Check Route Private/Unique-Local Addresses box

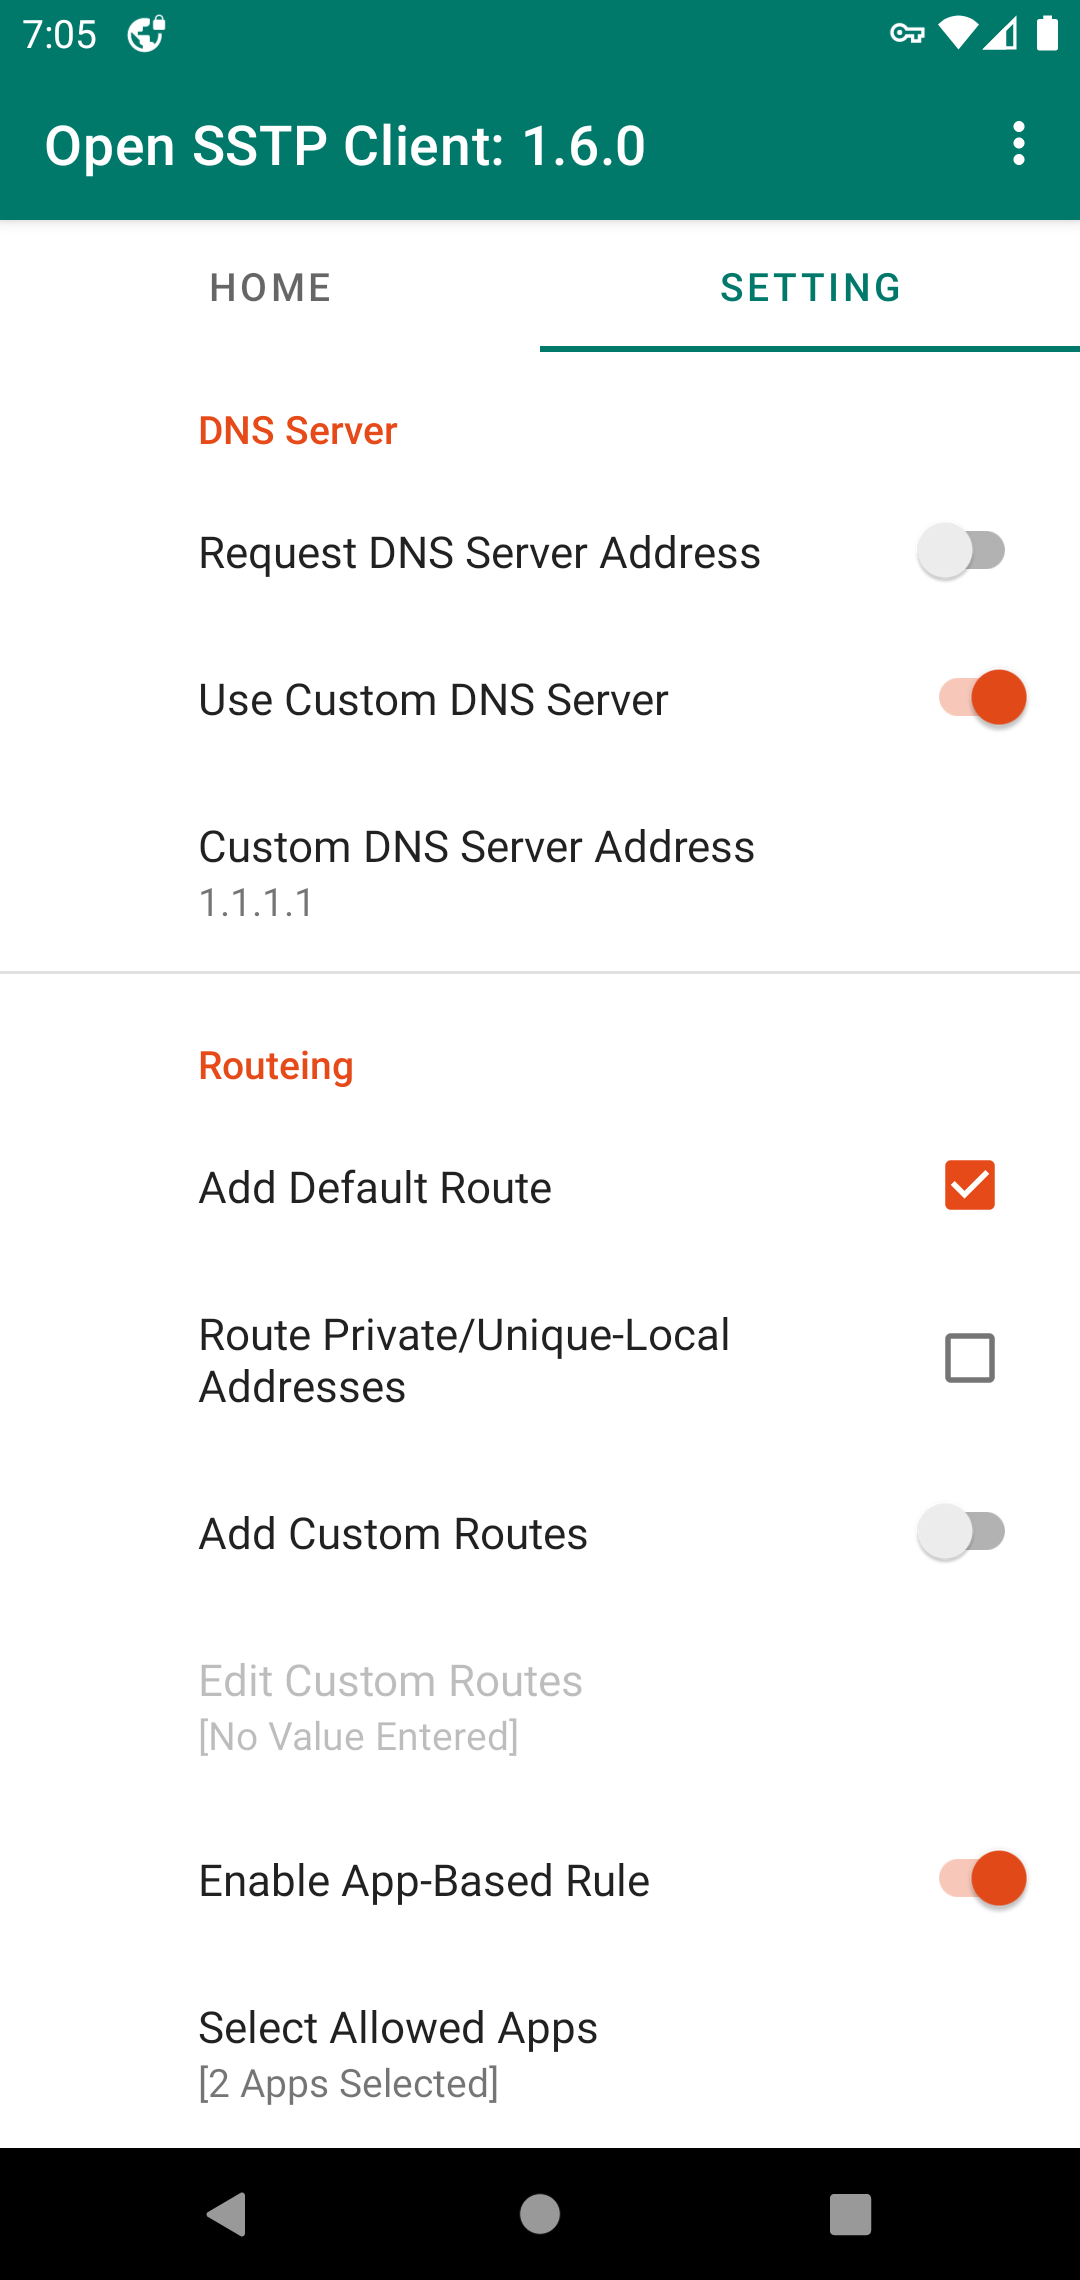pos(969,1358)
